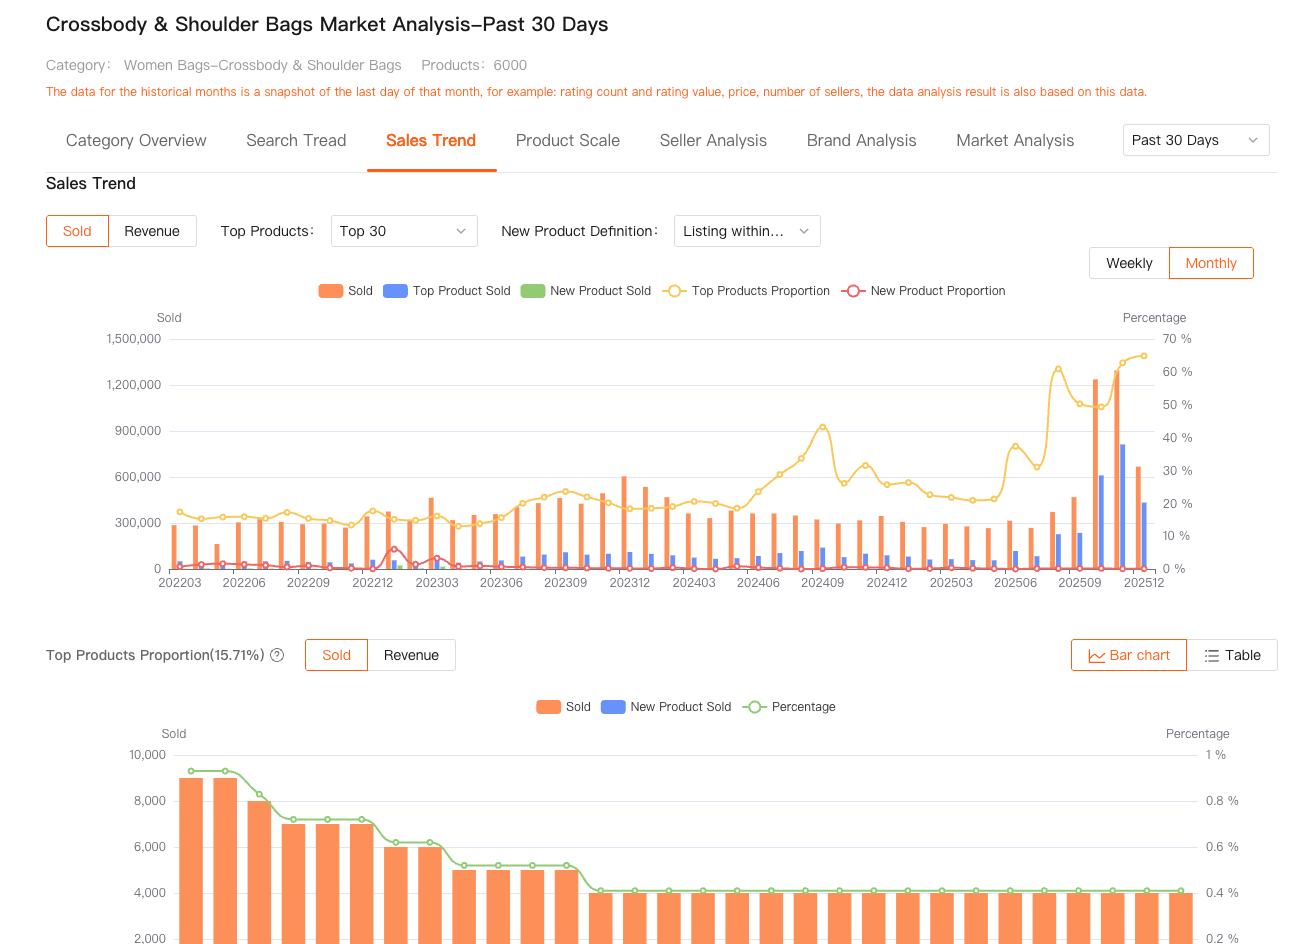Click the Bar chart line icon
The image size is (1302, 944).
click(x=1096, y=656)
